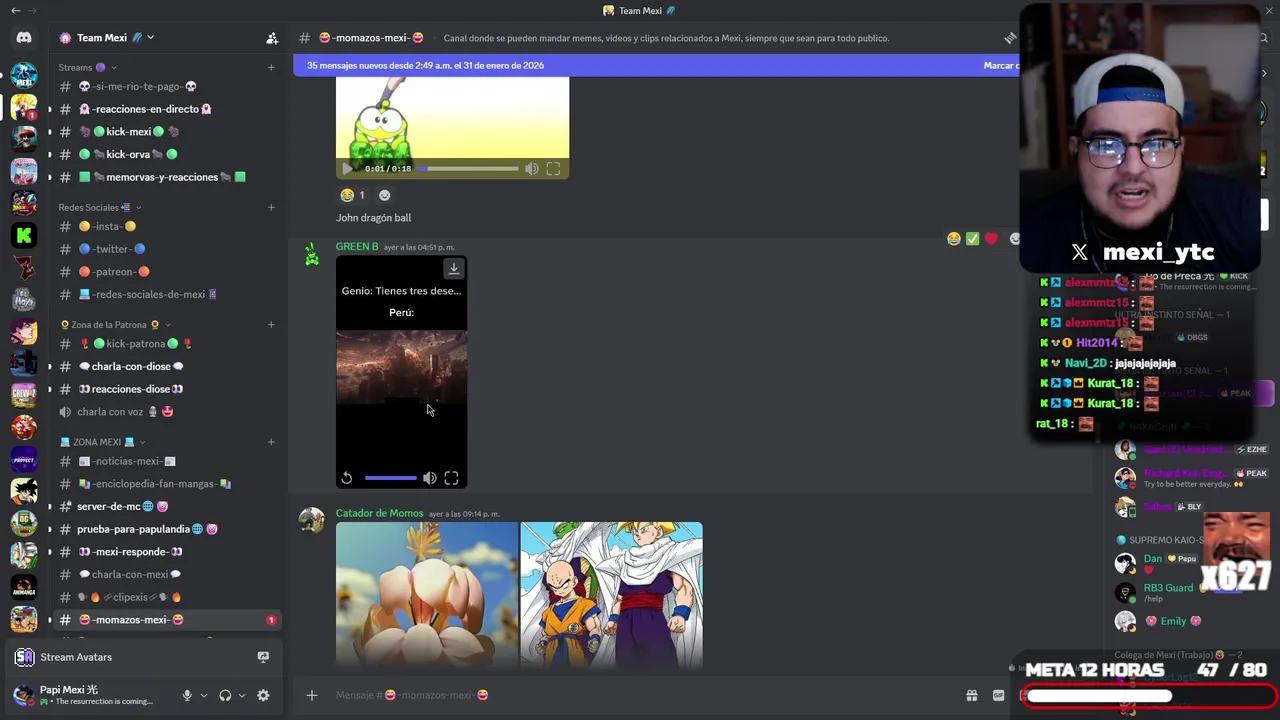
Task: Open Stream Avatars activity icon at right
Action: click(263, 657)
